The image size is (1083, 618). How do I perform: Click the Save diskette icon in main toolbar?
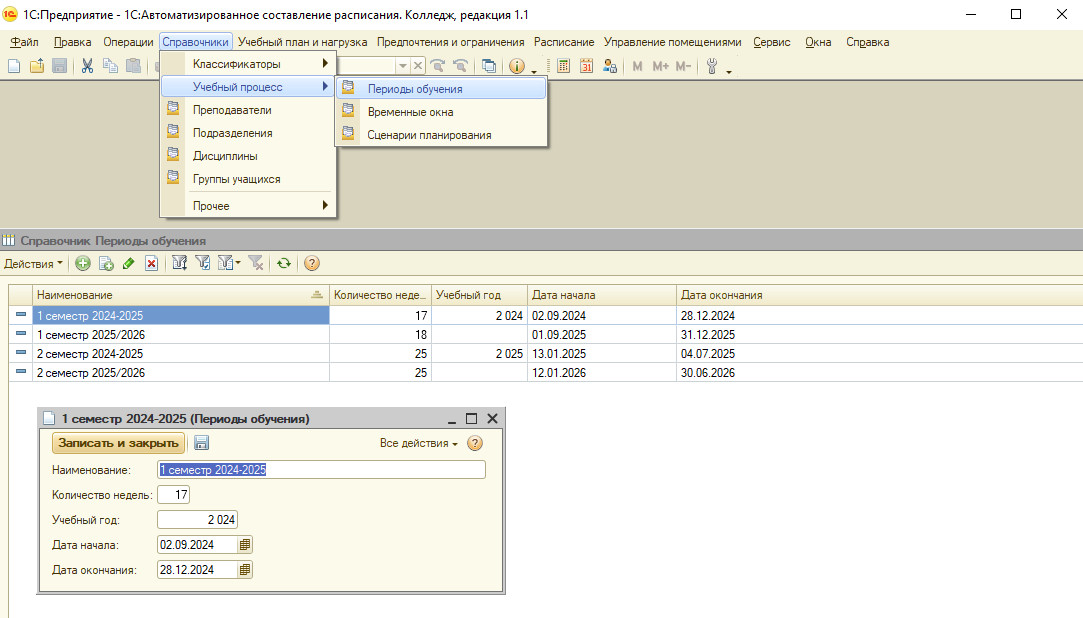[59, 66]
